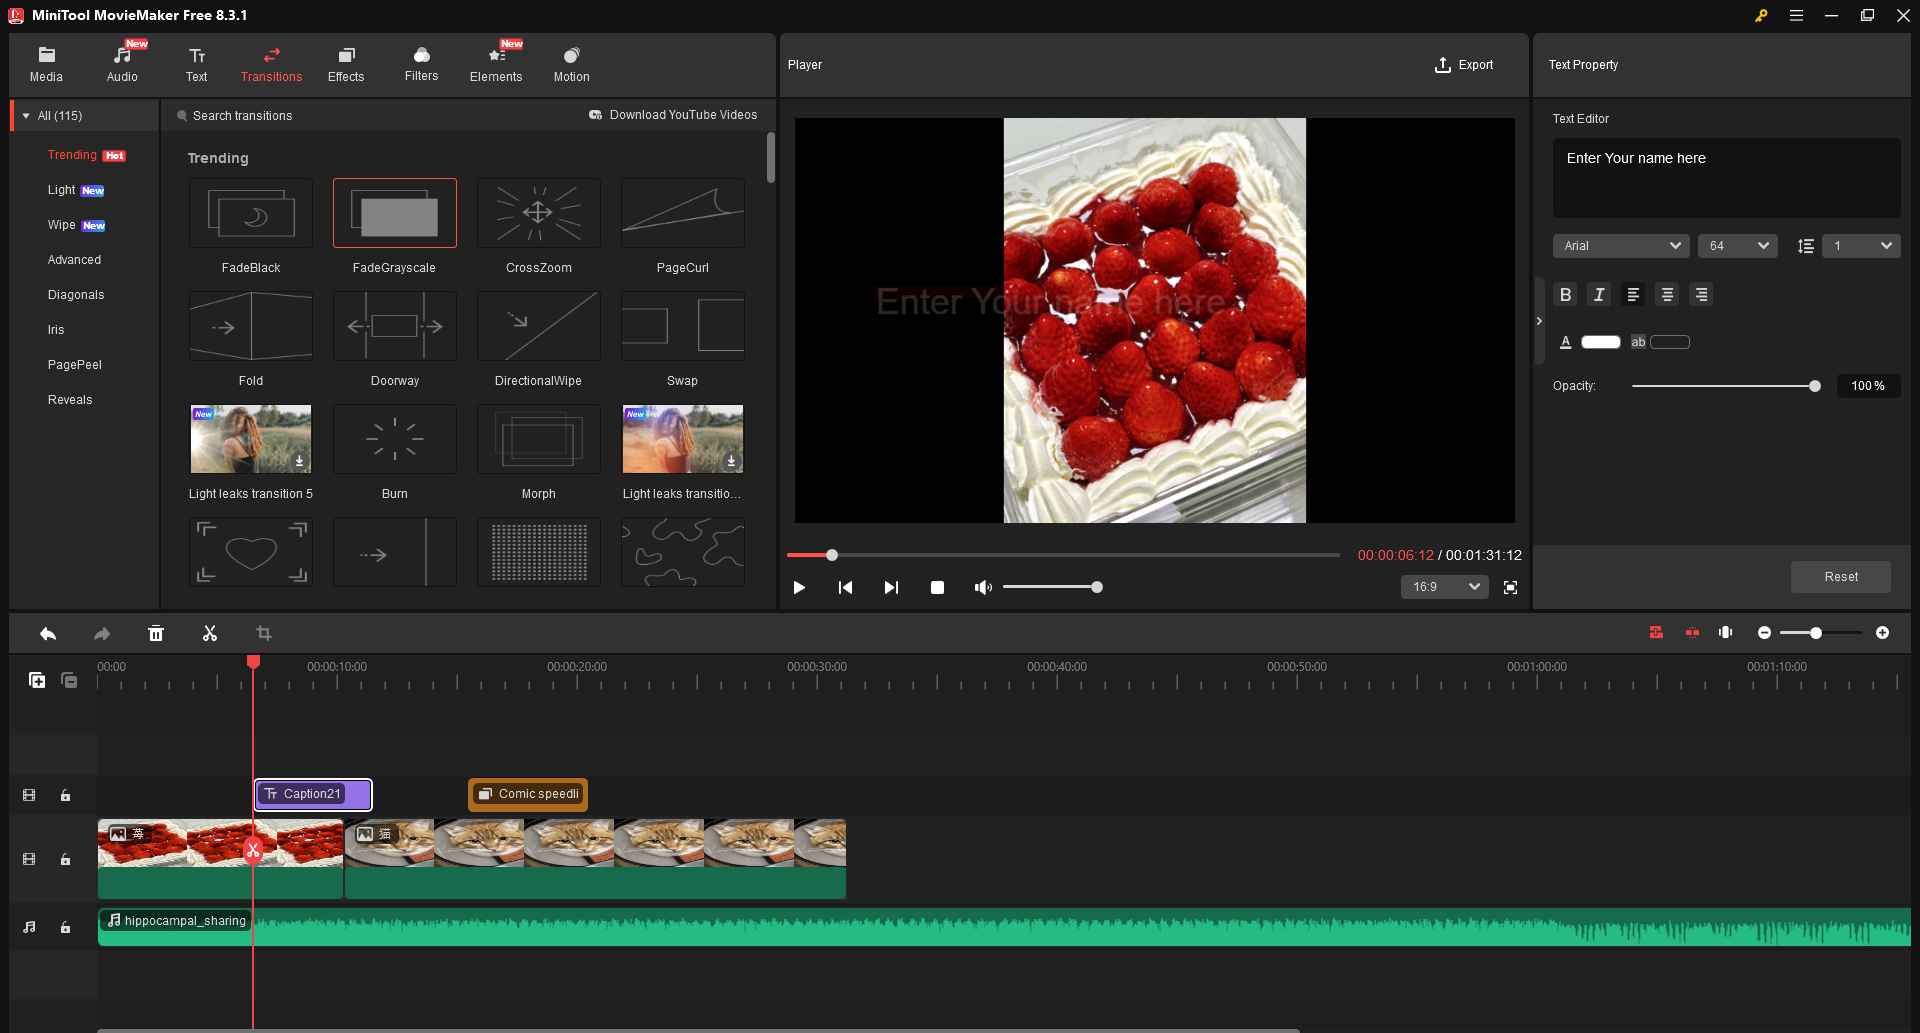
Task: Click the white text color swatch
Action: click(1600, 342)
